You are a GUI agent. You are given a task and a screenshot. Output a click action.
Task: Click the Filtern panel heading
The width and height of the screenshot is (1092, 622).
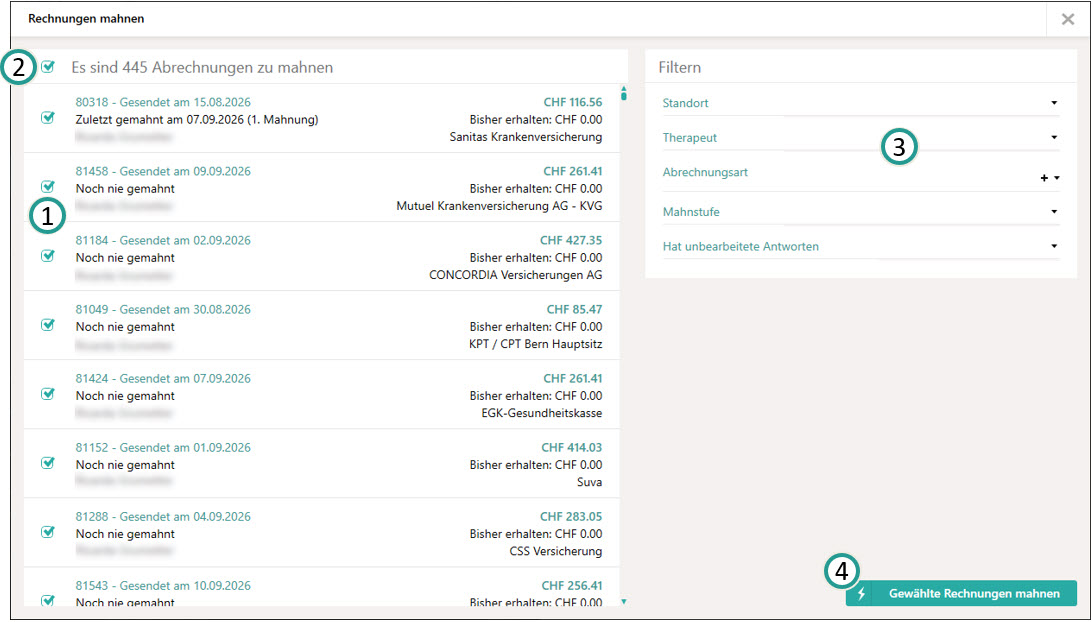tap(680, 68)
